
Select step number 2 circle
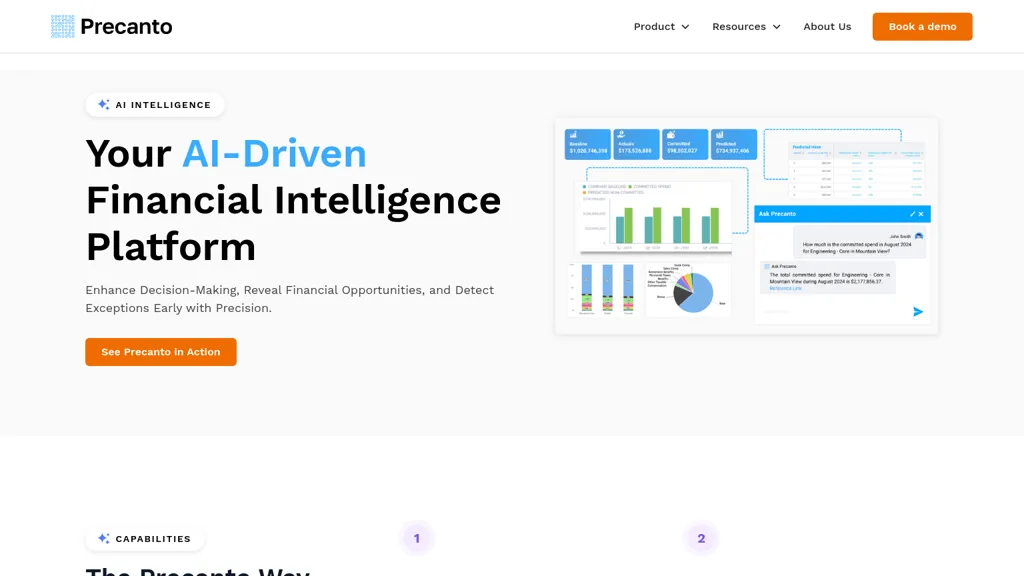pos(701,539)
